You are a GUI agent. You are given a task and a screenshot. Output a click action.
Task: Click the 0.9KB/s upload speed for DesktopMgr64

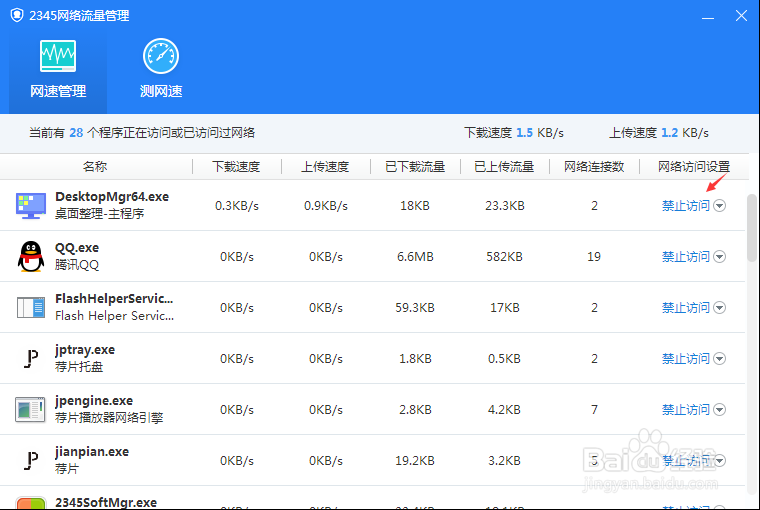click(x=326, y=206)
